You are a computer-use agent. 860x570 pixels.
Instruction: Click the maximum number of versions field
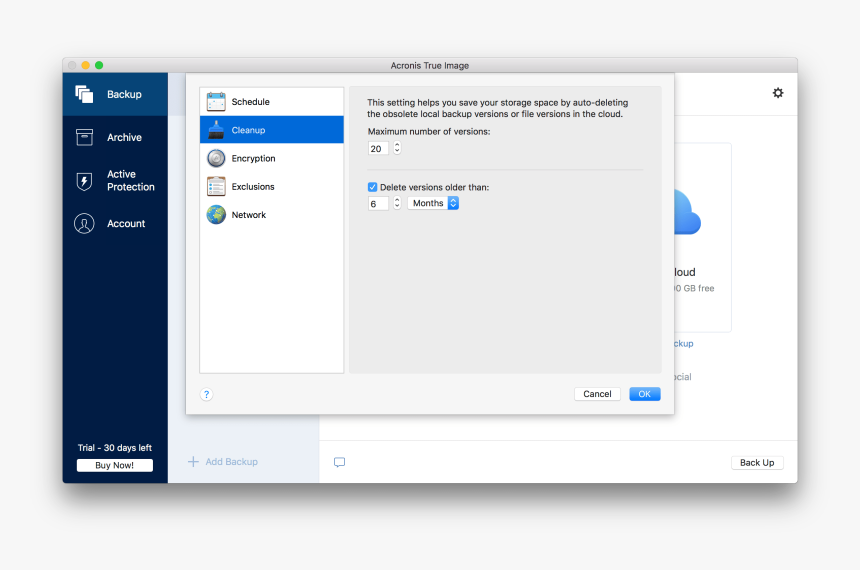click(x=378, y=148)
